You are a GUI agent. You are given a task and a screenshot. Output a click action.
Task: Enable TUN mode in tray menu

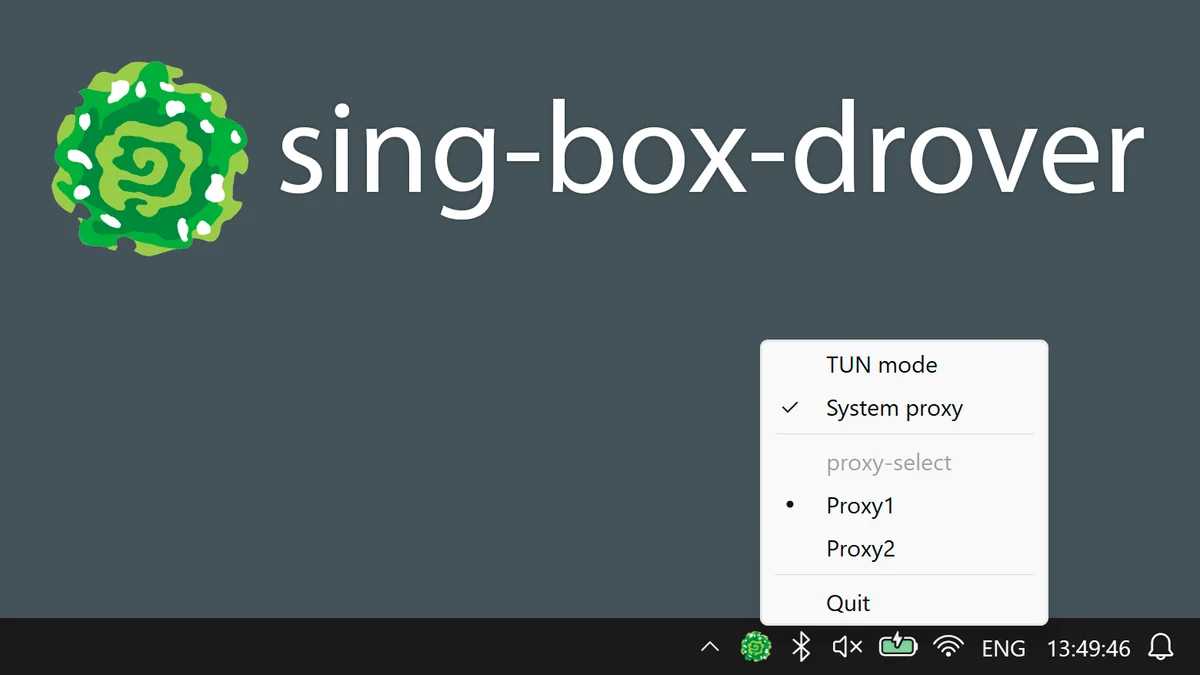tap(904, 365)
